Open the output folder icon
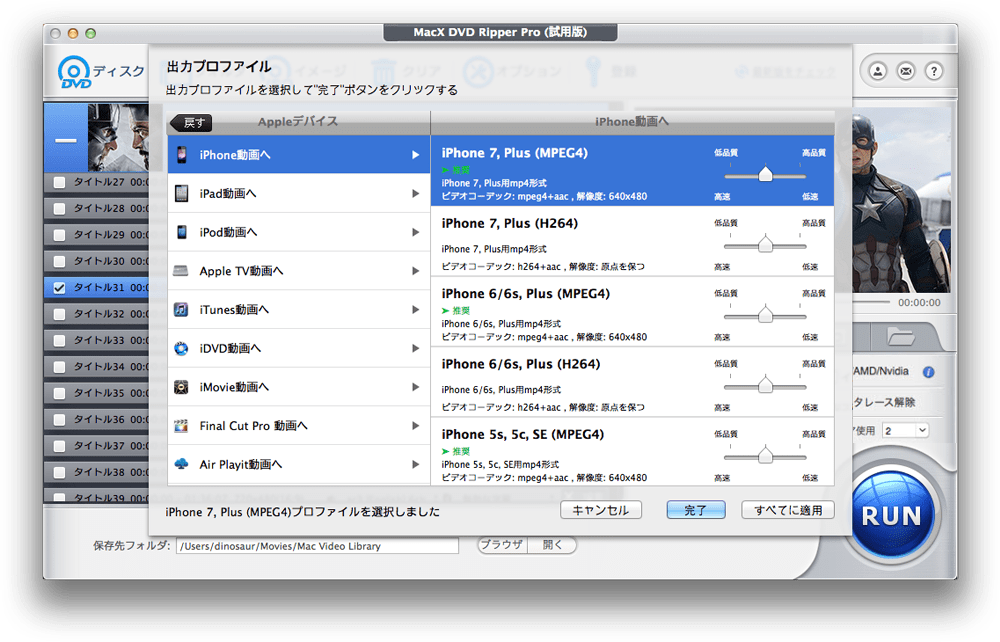This screenshot has width=1000, height=642. [901, 336]
